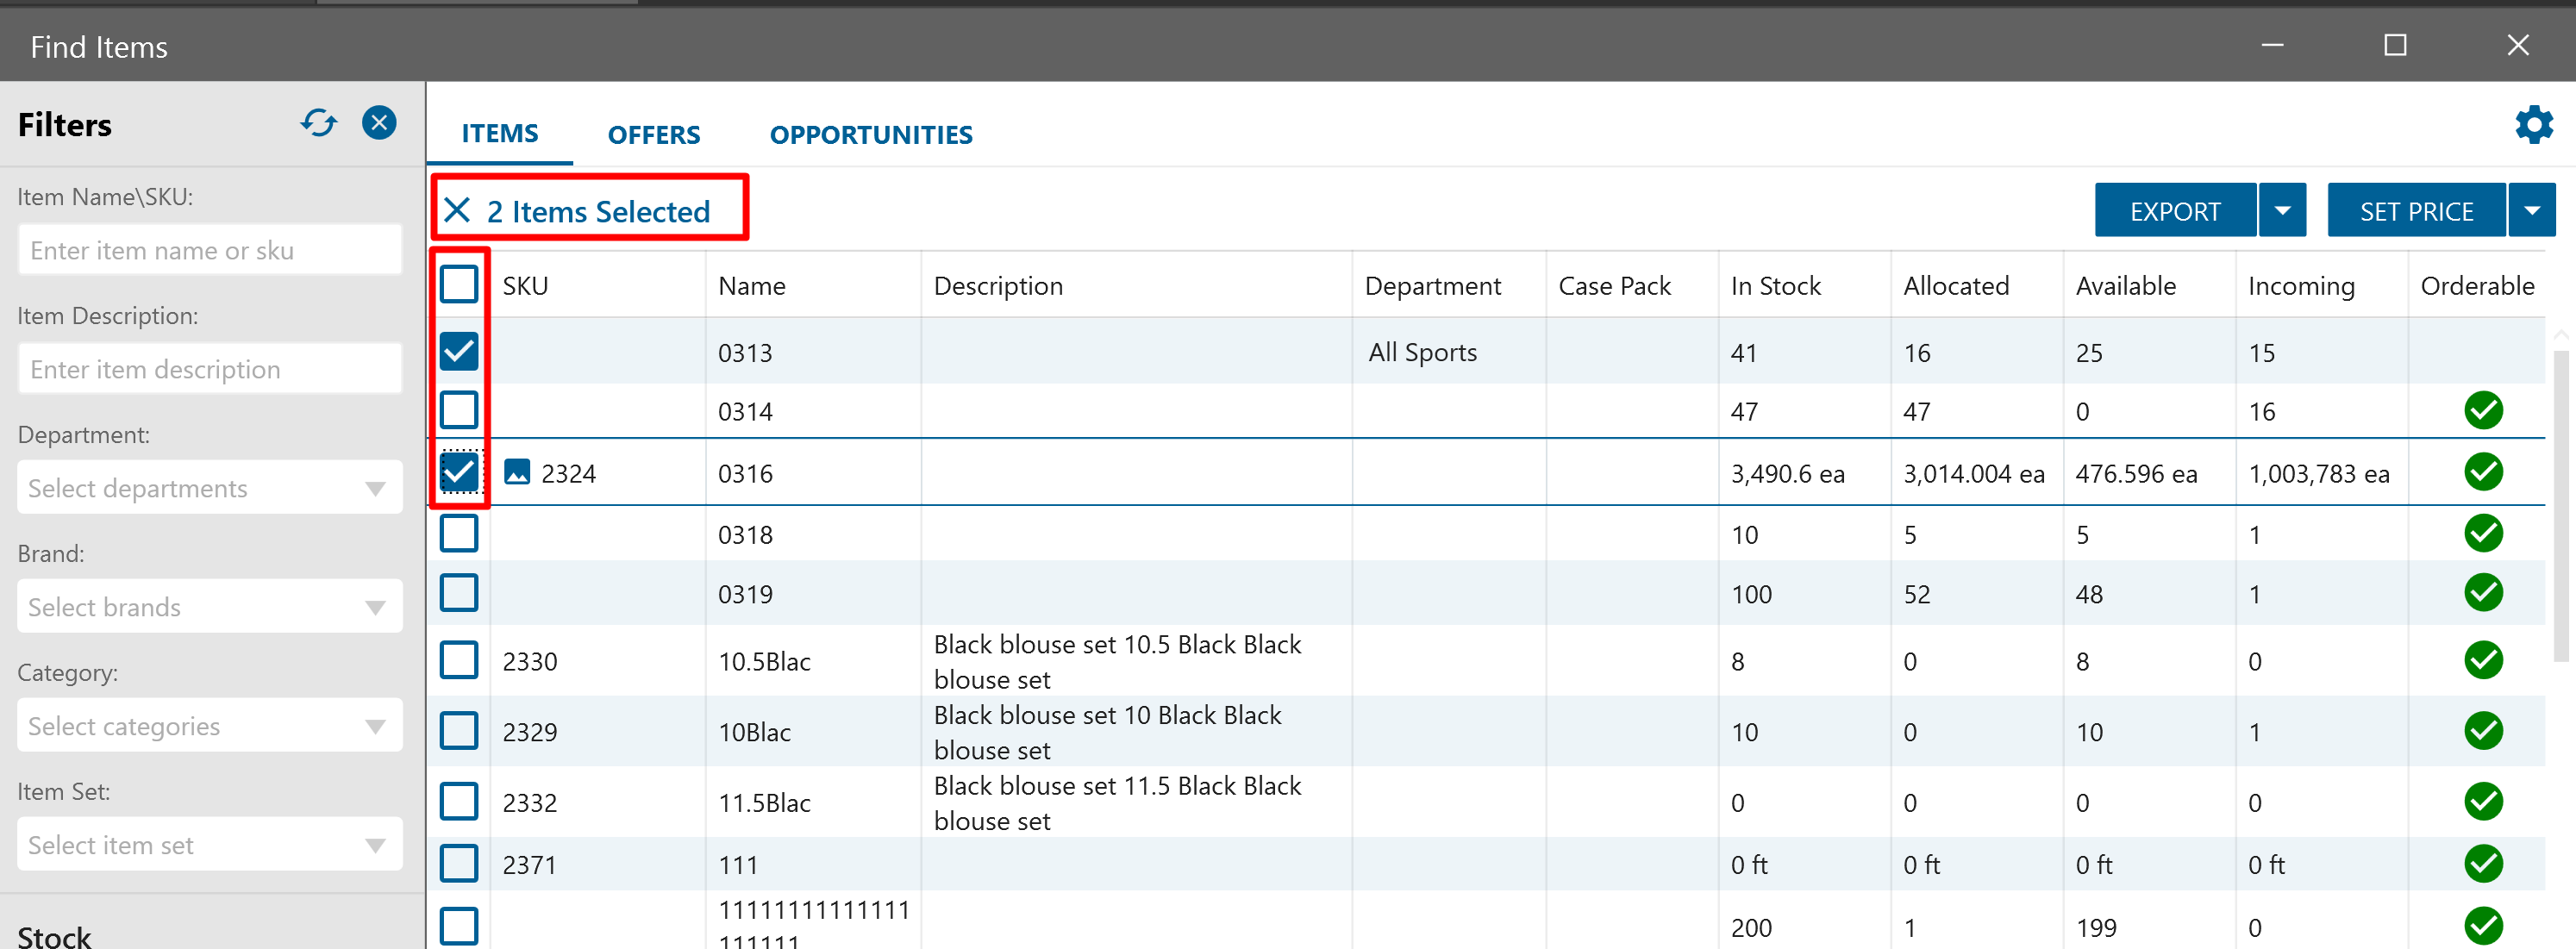Viewport: 2576px width, 949px height.
Task: Click the orderable checkmark for item 0314
Action: (2483, 410)
